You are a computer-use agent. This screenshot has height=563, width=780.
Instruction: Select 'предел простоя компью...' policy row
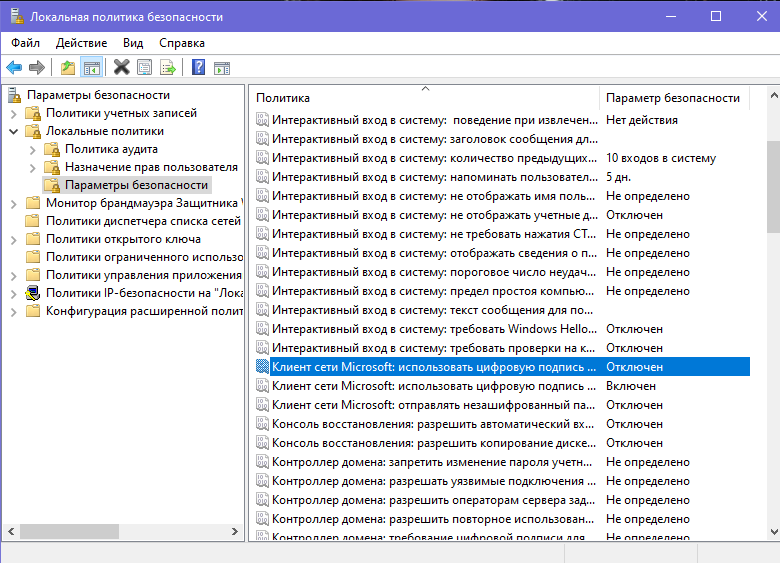(502, 291)
